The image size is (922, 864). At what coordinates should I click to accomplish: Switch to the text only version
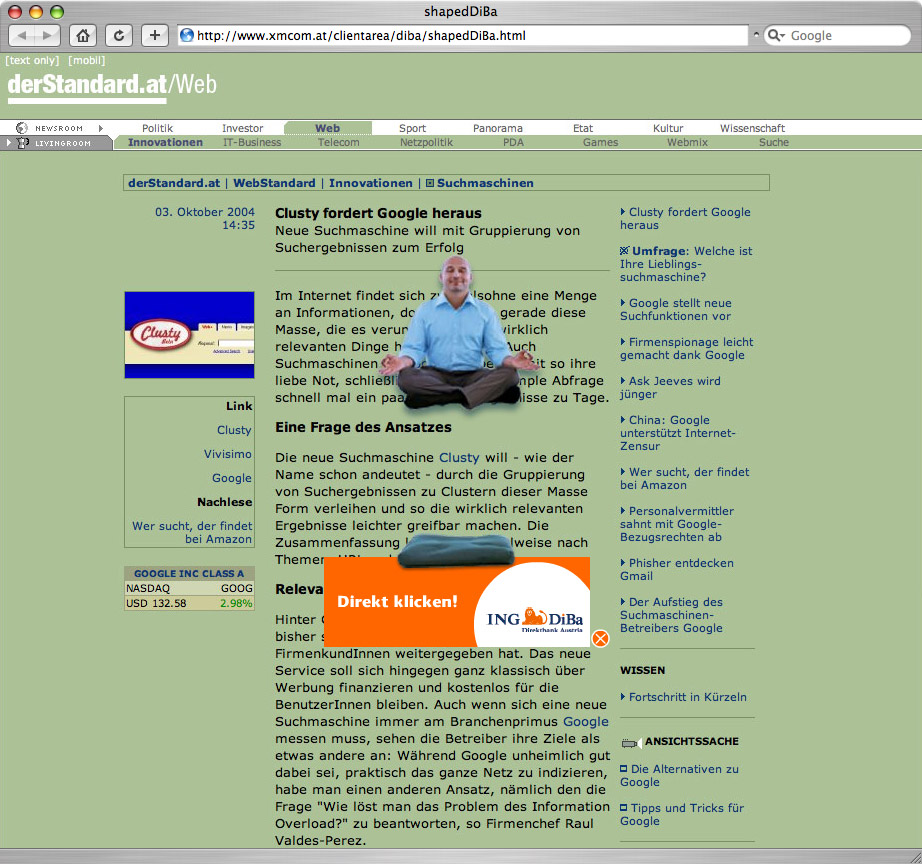pos(32,60)
